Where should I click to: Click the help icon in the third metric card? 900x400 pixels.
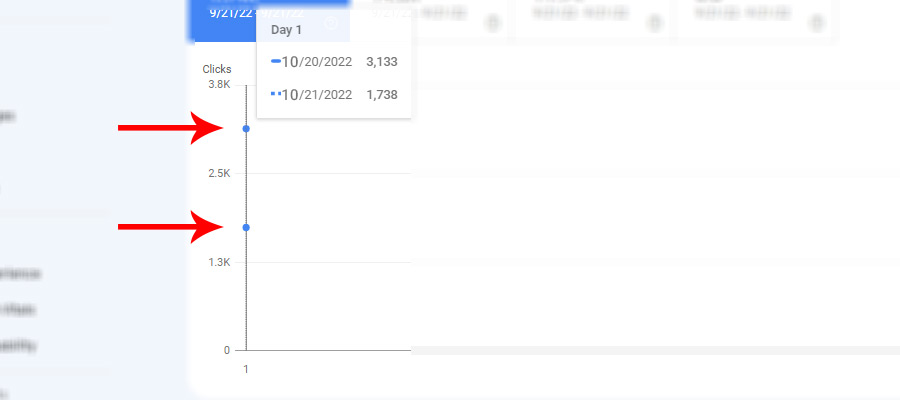coord(654,23)
